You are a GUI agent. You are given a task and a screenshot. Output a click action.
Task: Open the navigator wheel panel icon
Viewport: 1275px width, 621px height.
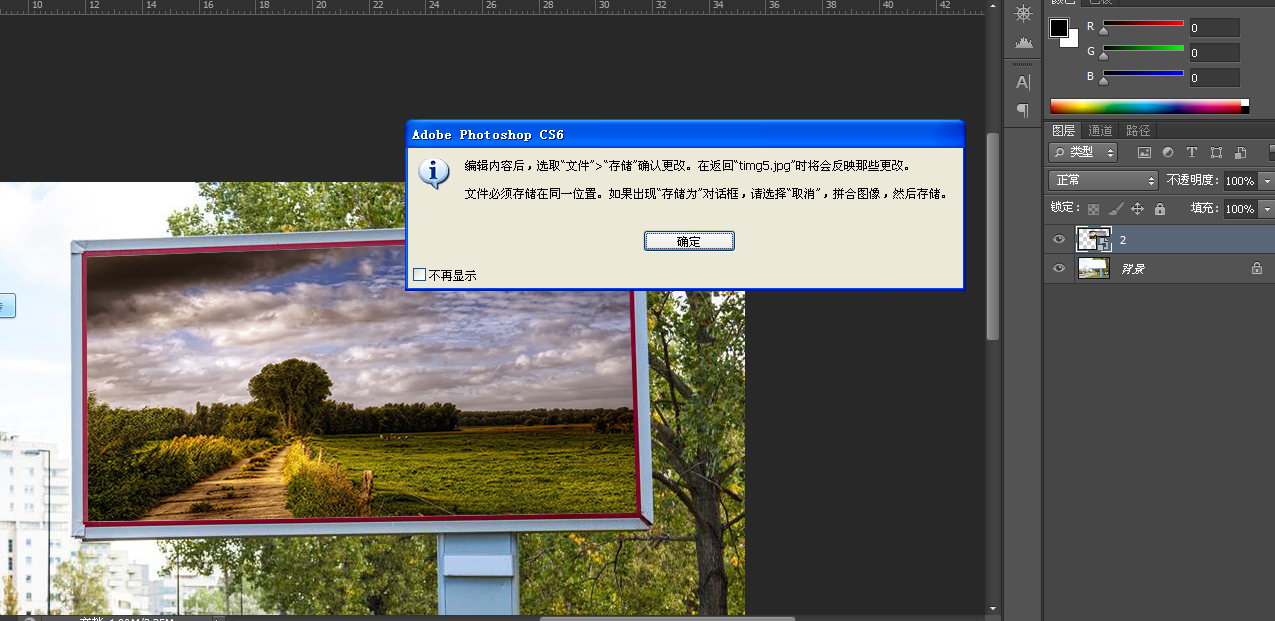[1023, 13]
